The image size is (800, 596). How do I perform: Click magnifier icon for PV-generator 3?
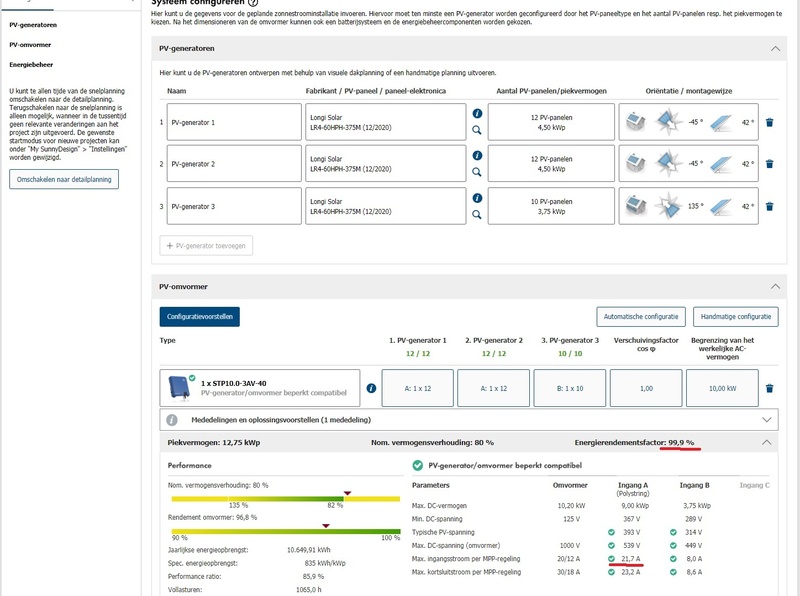477,214
